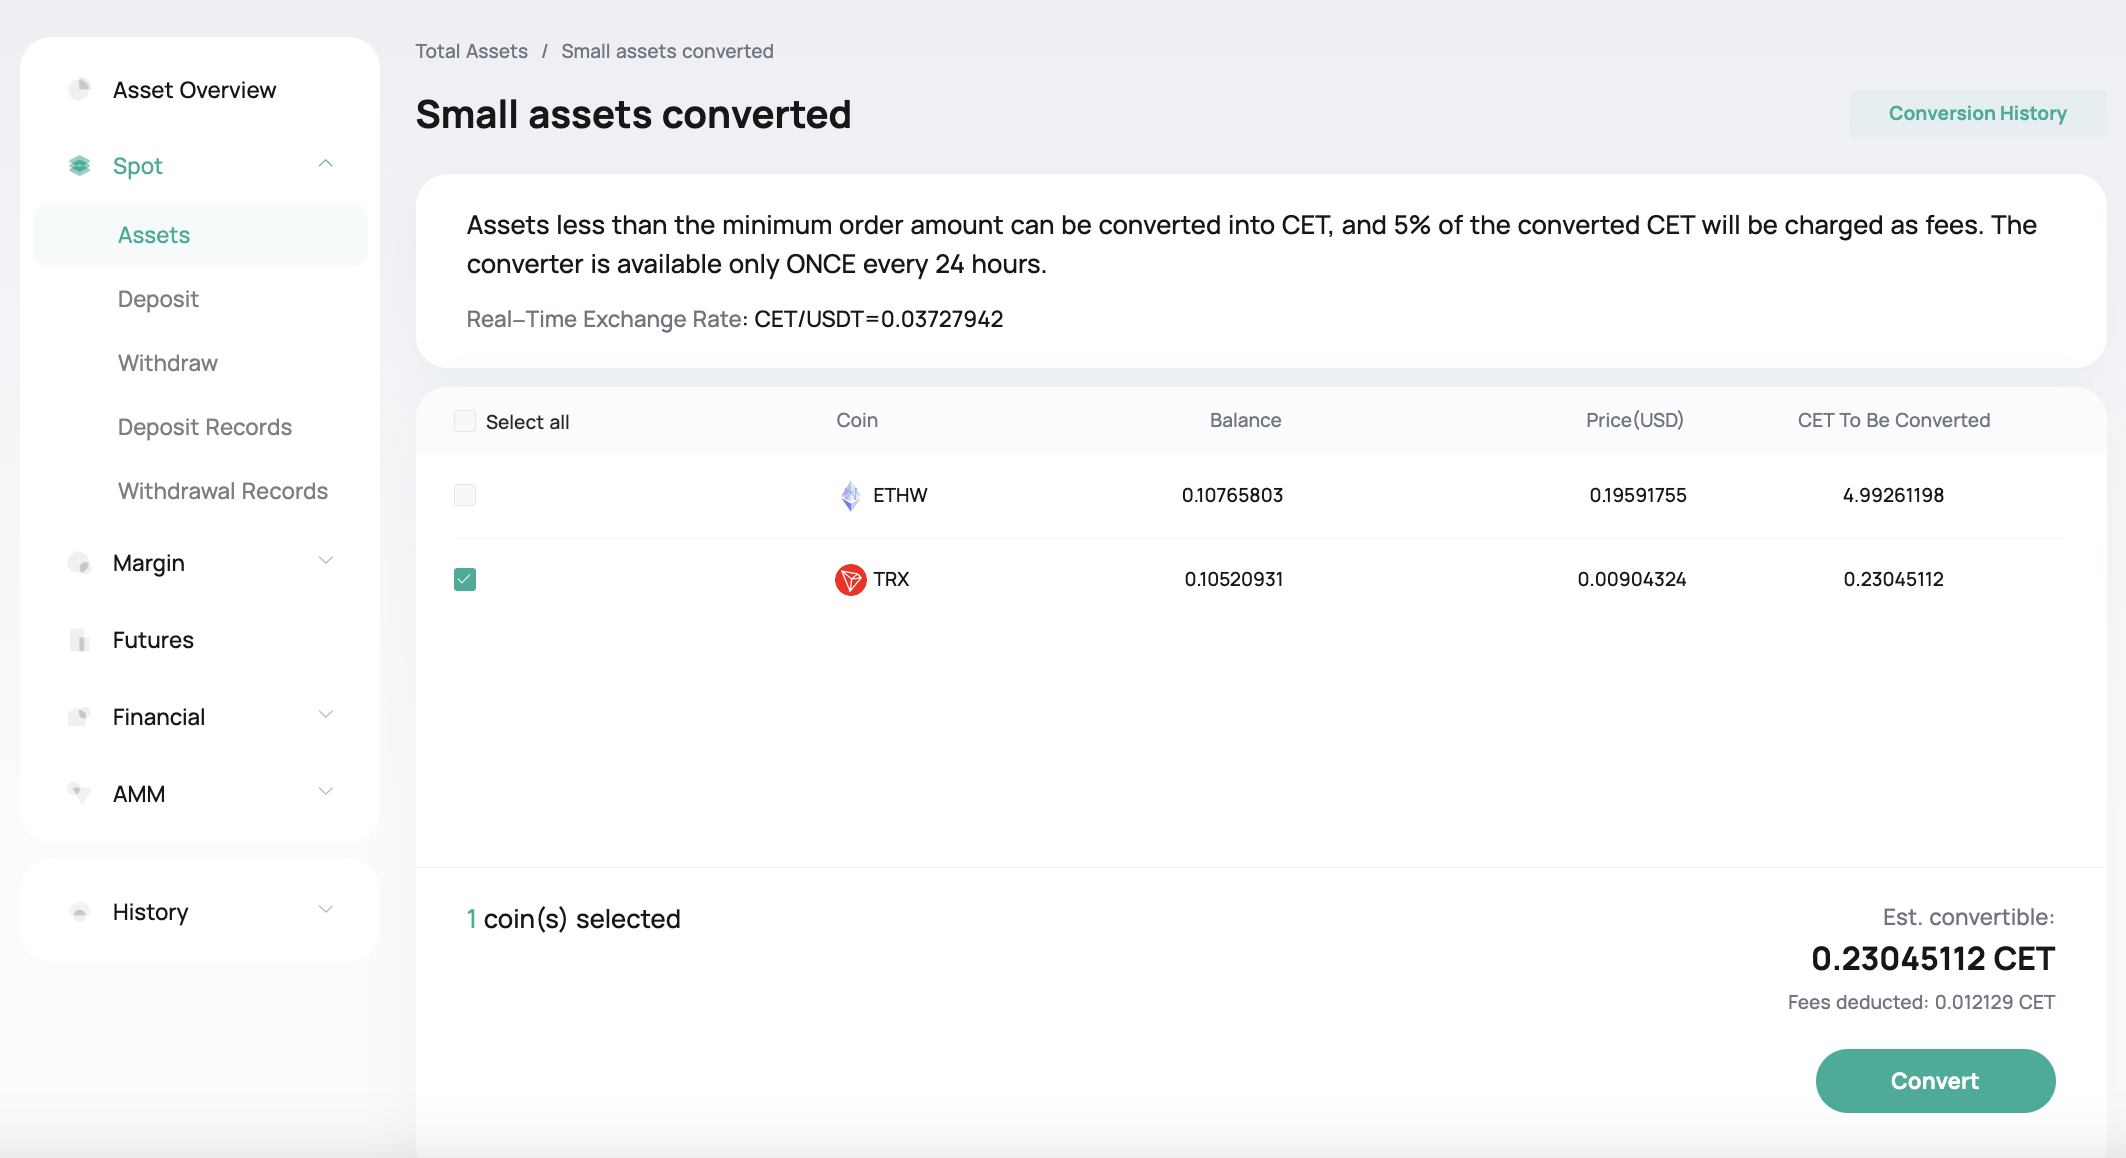
Task: Click the exchange rate CET/USDT=0.03727942
Action: 878,319
